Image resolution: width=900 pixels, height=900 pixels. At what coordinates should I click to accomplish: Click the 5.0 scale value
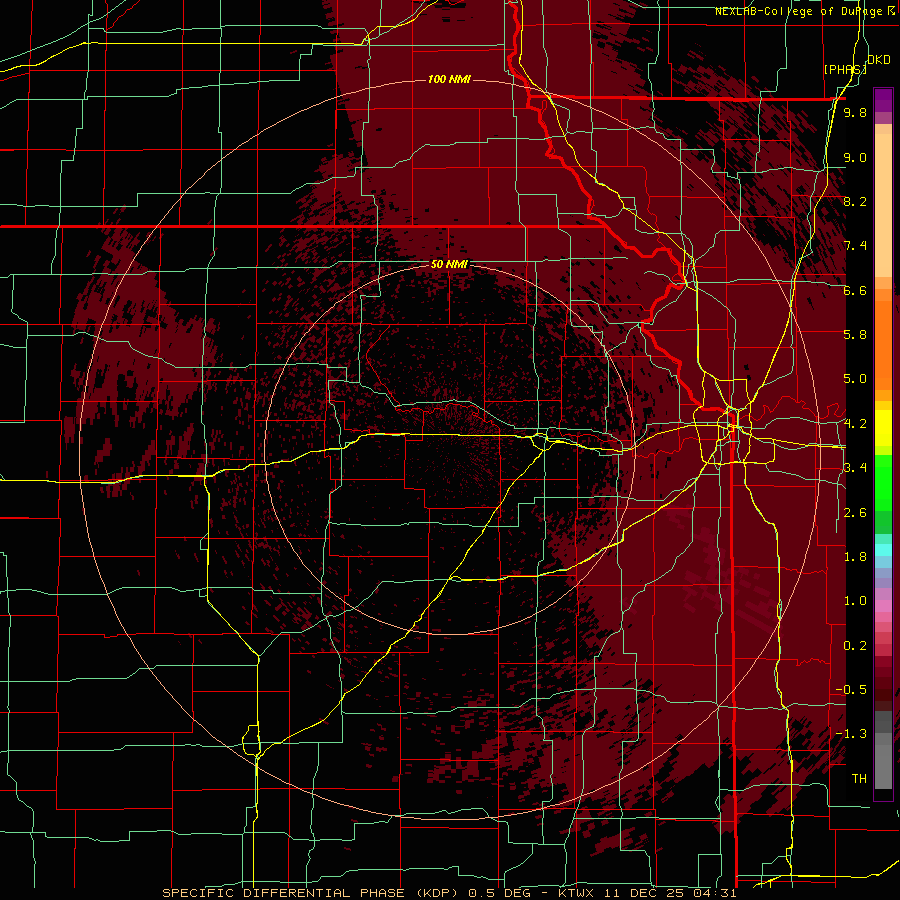855,379
